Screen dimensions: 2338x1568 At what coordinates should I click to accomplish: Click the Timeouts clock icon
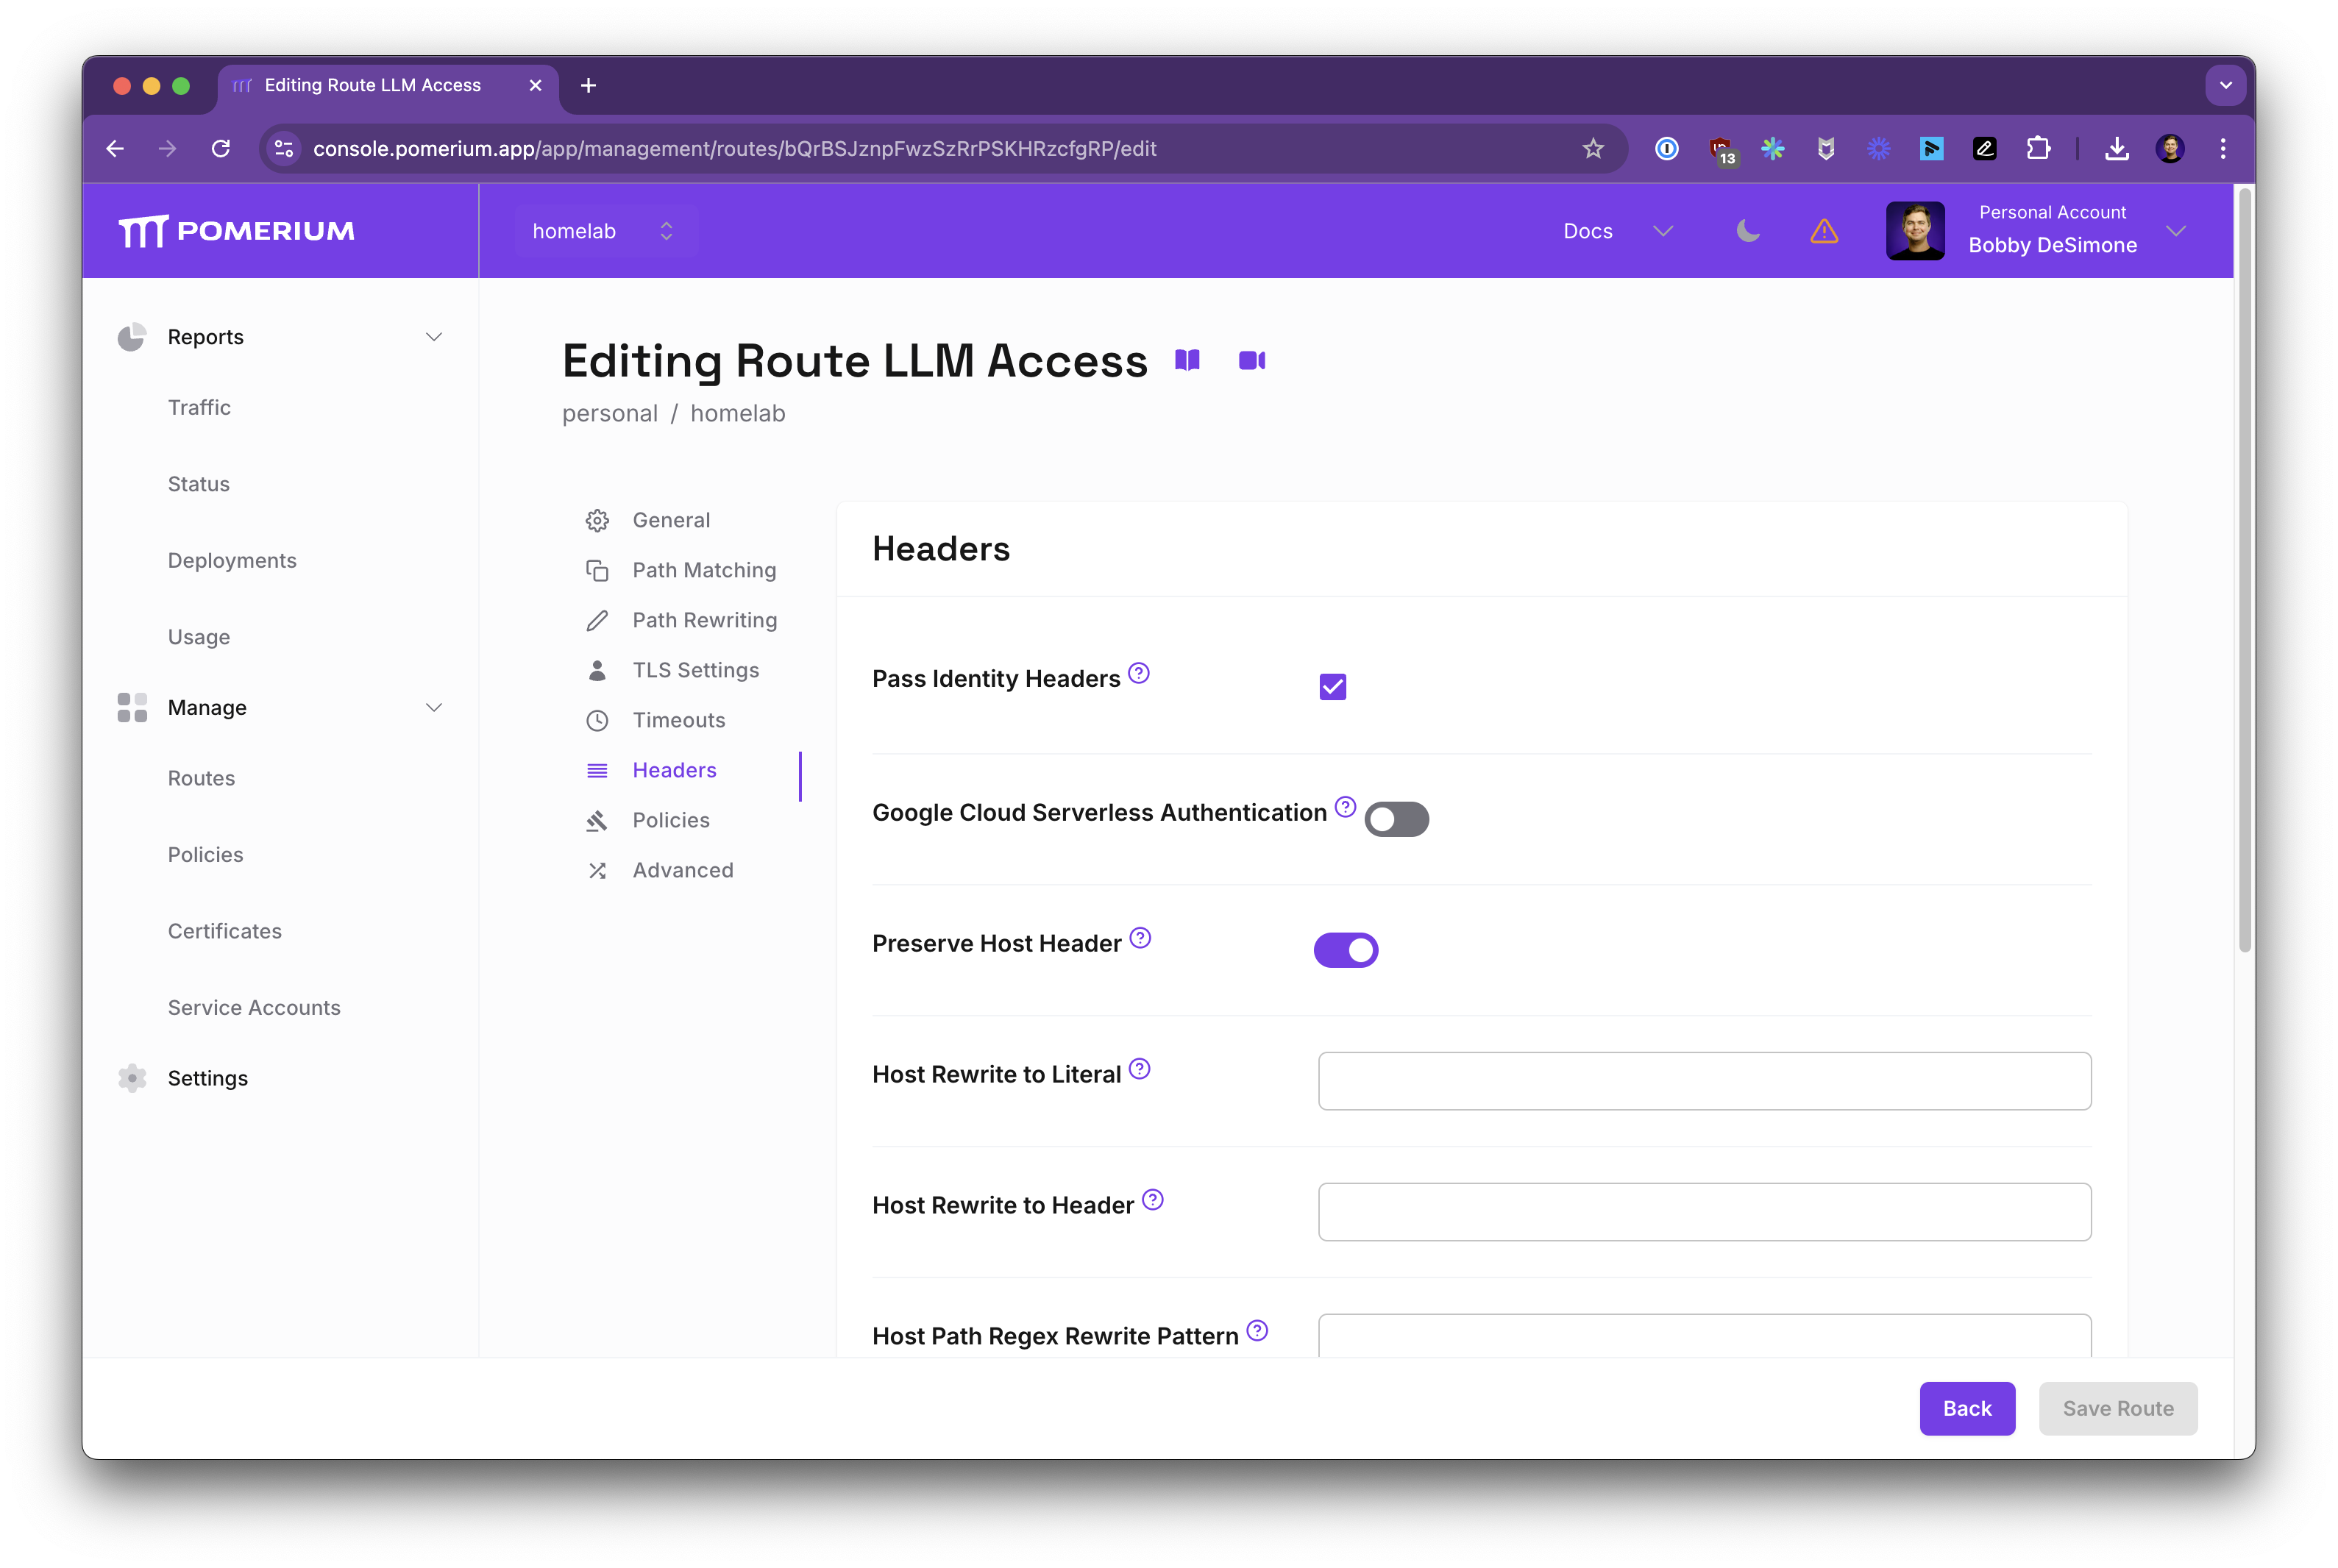597,719
